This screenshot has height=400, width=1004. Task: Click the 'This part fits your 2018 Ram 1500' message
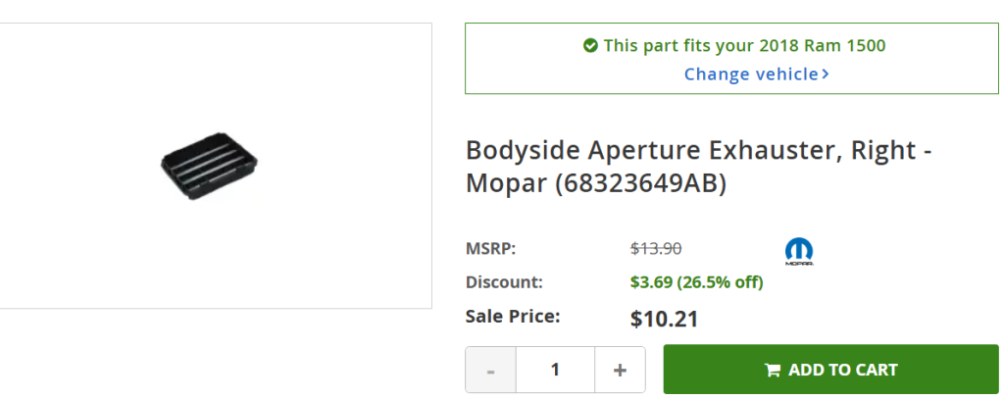(744, 45)
